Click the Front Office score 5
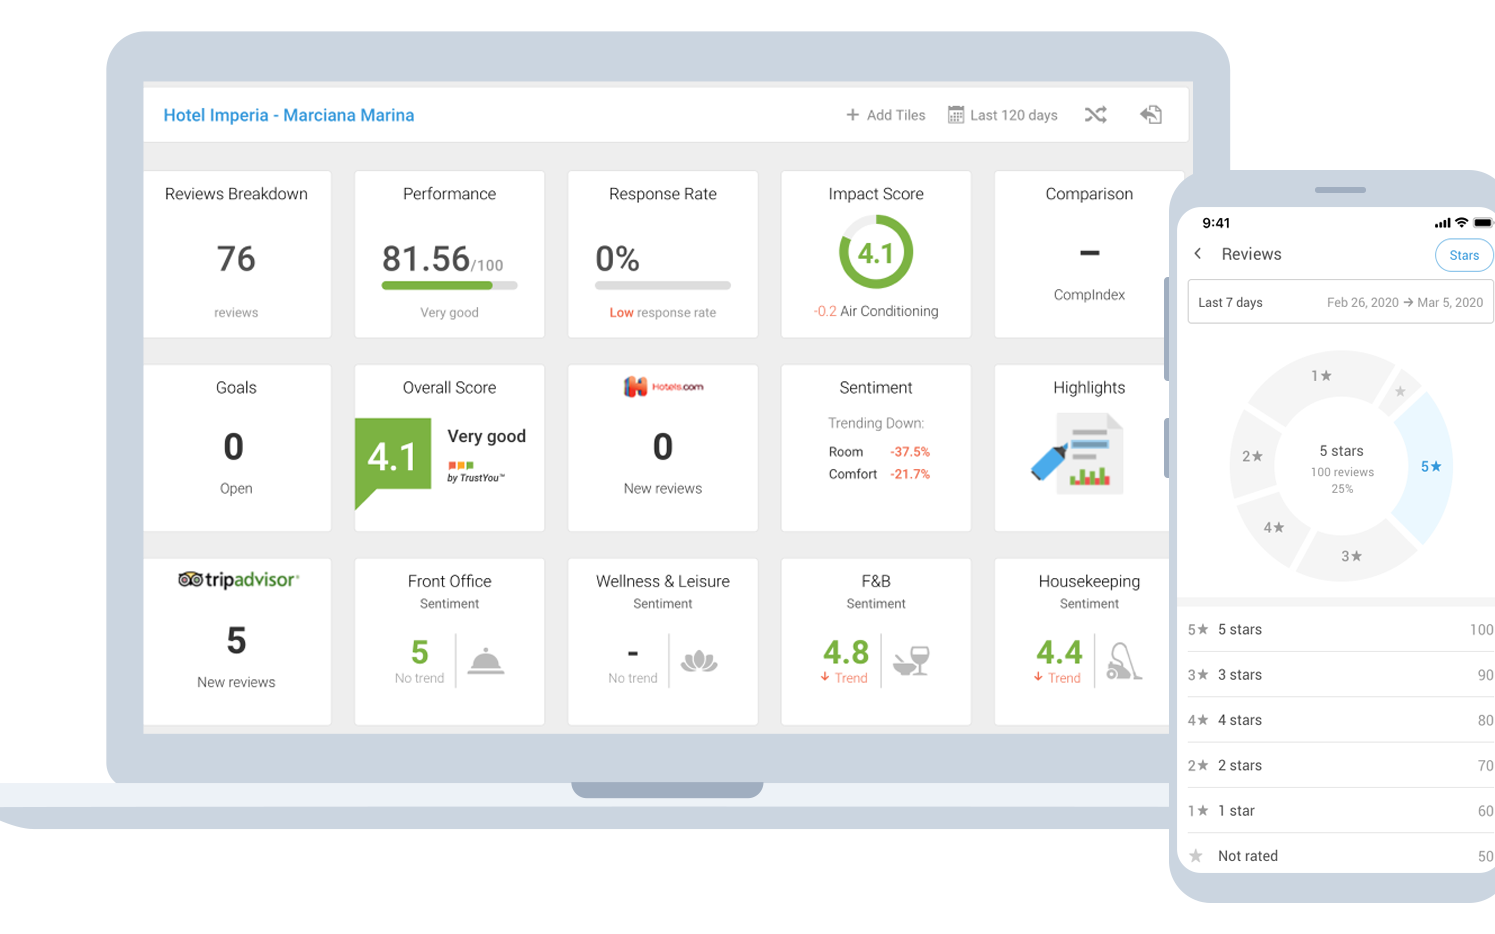Viewport: 1495px width, 934px height. (420, 653)
